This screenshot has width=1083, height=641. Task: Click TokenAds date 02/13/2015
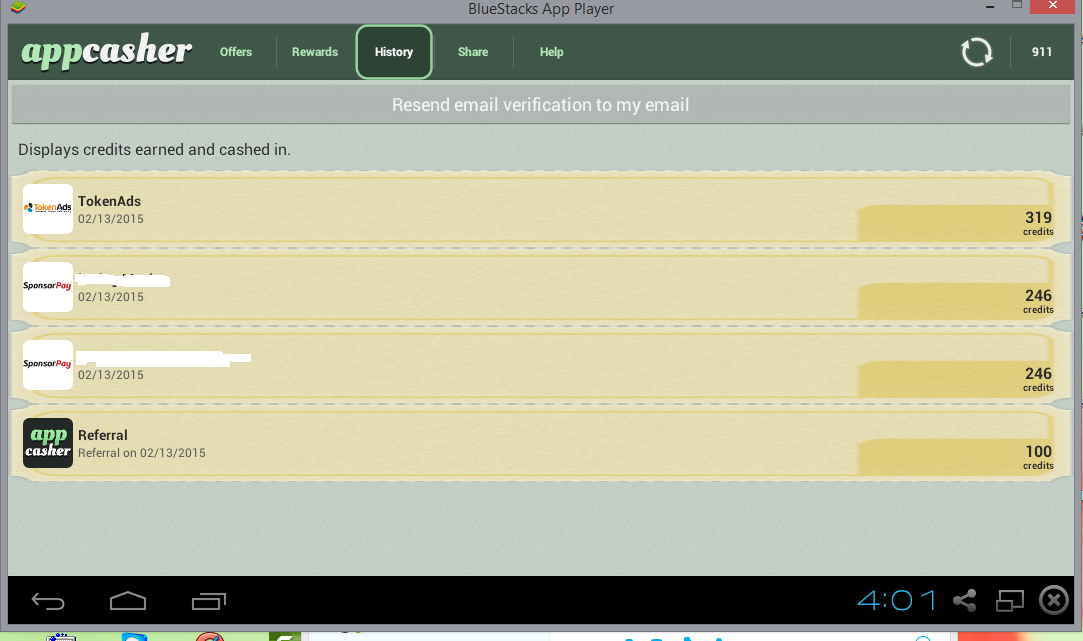[111, 219]
